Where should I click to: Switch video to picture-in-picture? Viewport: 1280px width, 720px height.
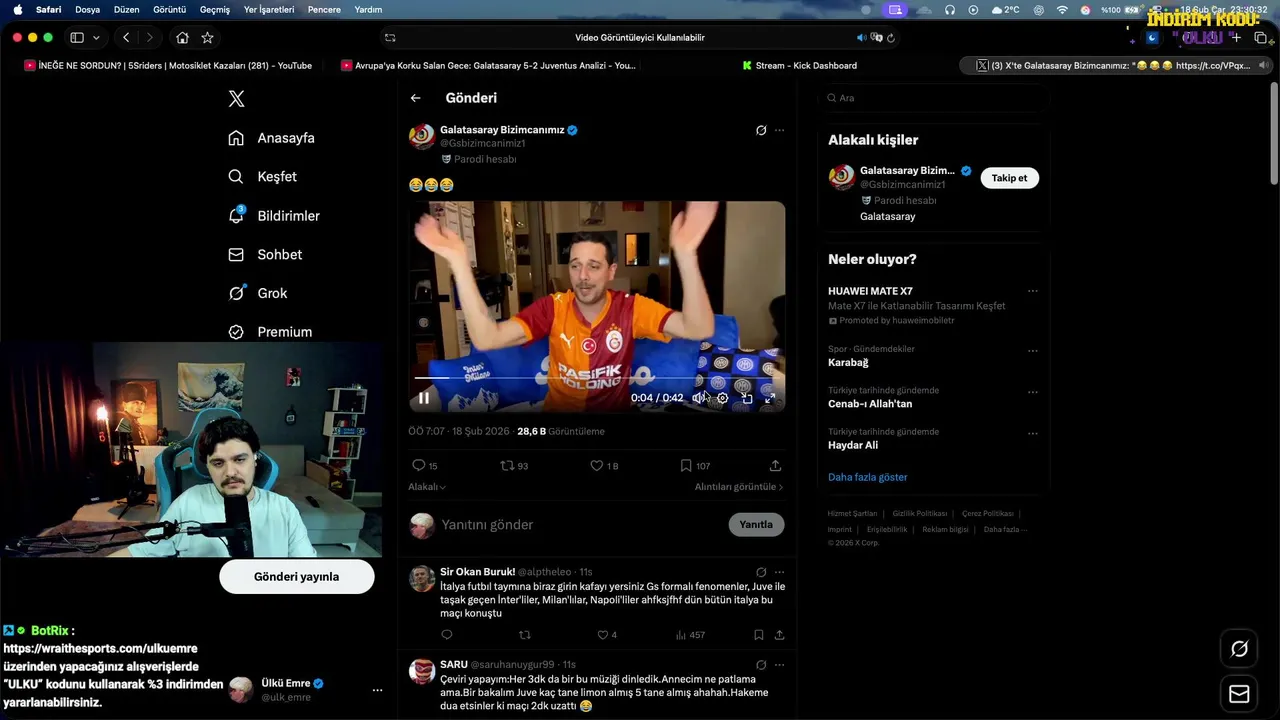746,398
